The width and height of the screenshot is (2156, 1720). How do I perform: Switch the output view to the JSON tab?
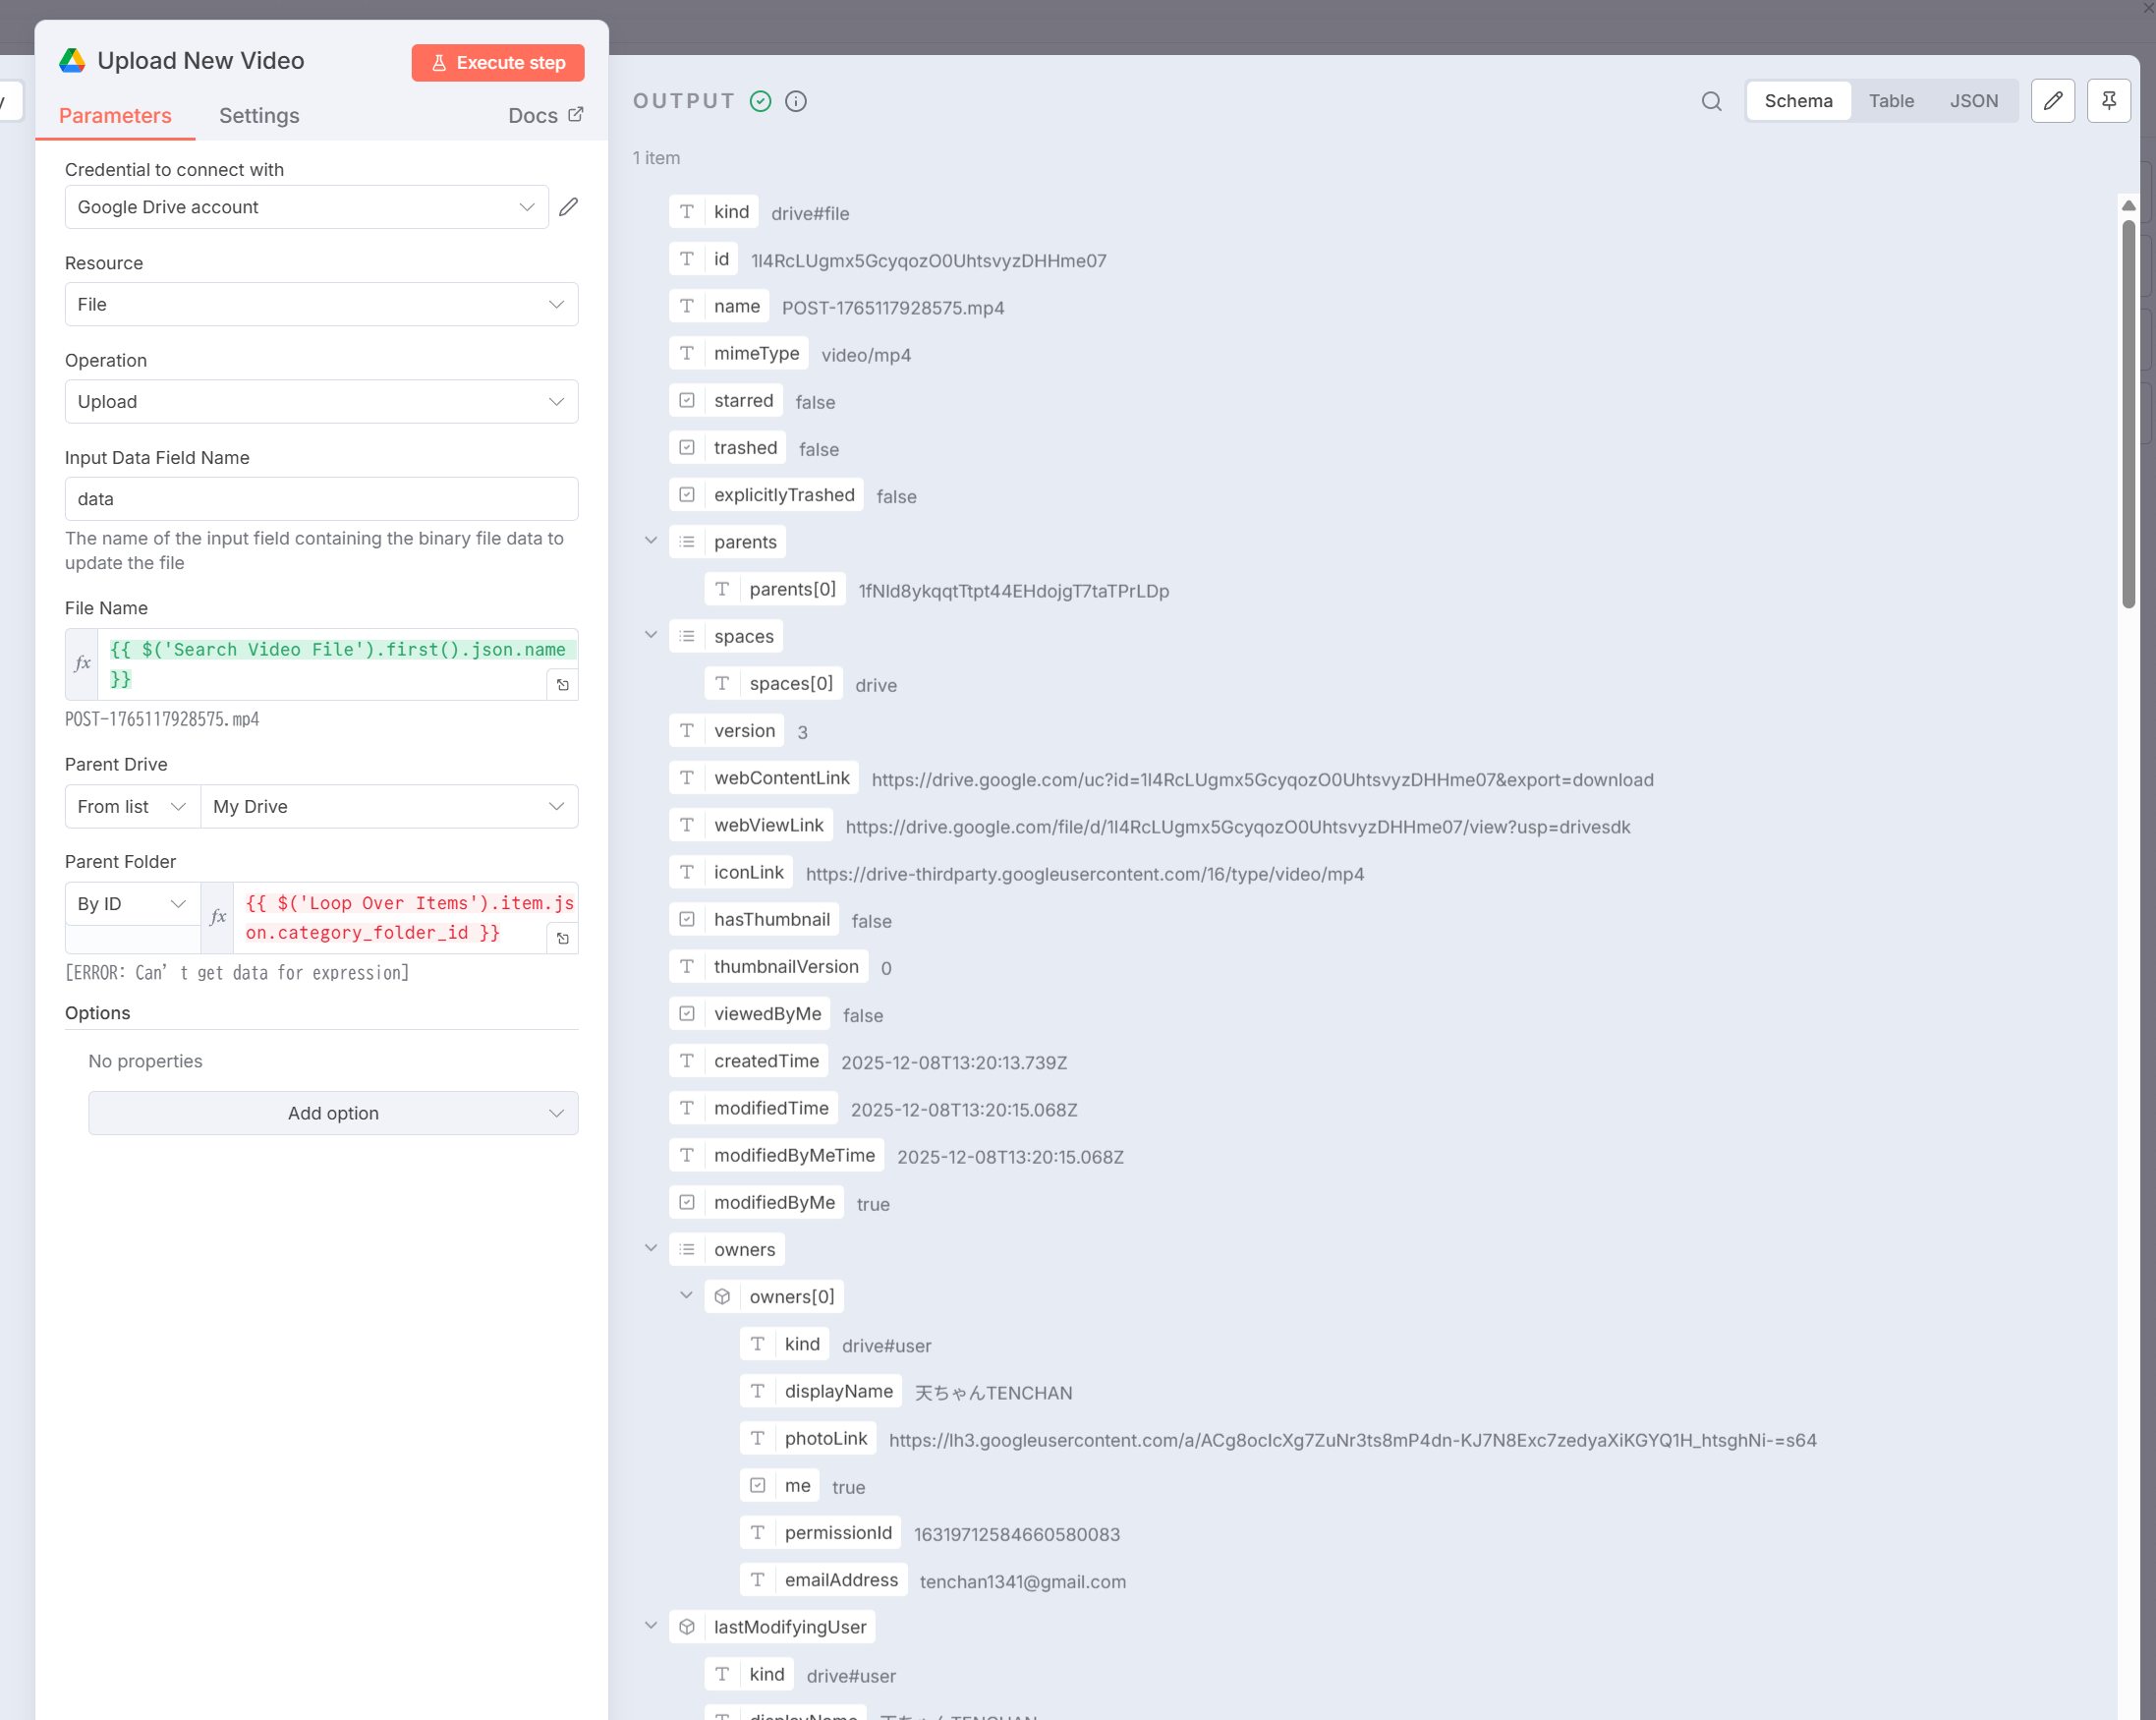click(1973, 101)
